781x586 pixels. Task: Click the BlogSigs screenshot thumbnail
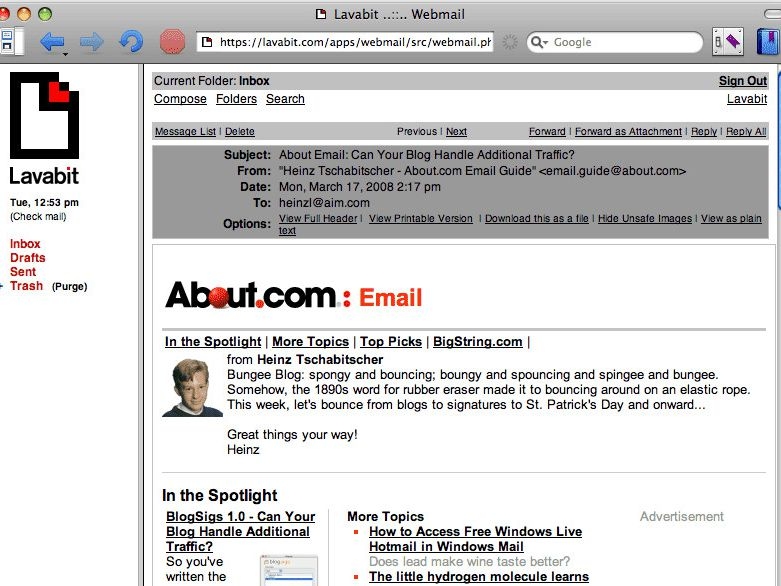pyautogui.click(x=289, y=571)
